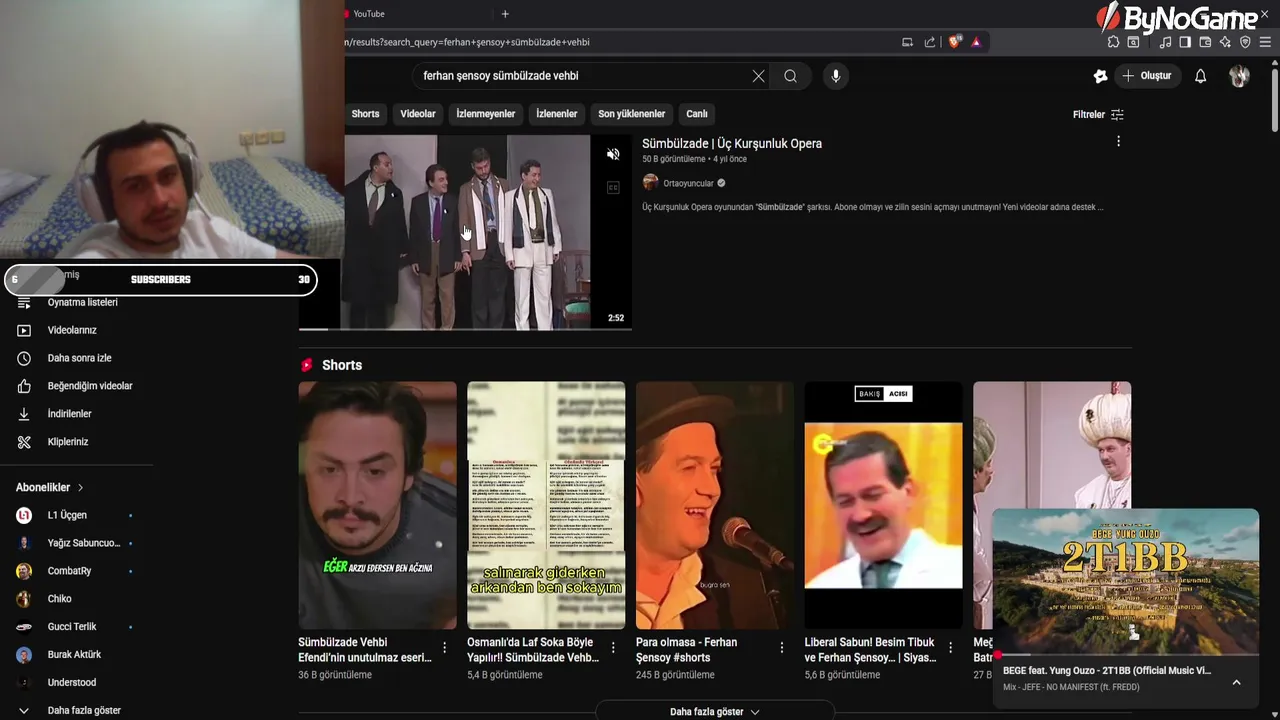Open Leo AI sparkle icon

click(1225, 42)
